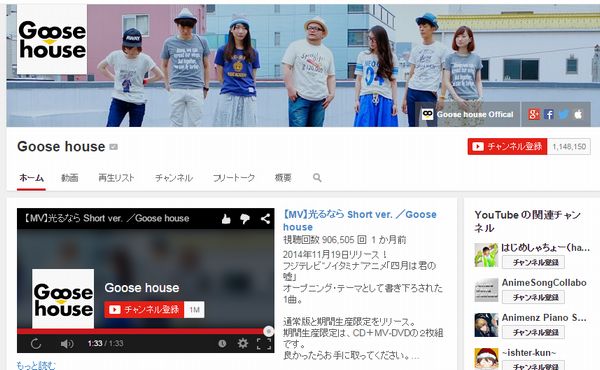Subscribe to the AnimeSongCollabo channel

pyautogui.click(x=533, y=297)
